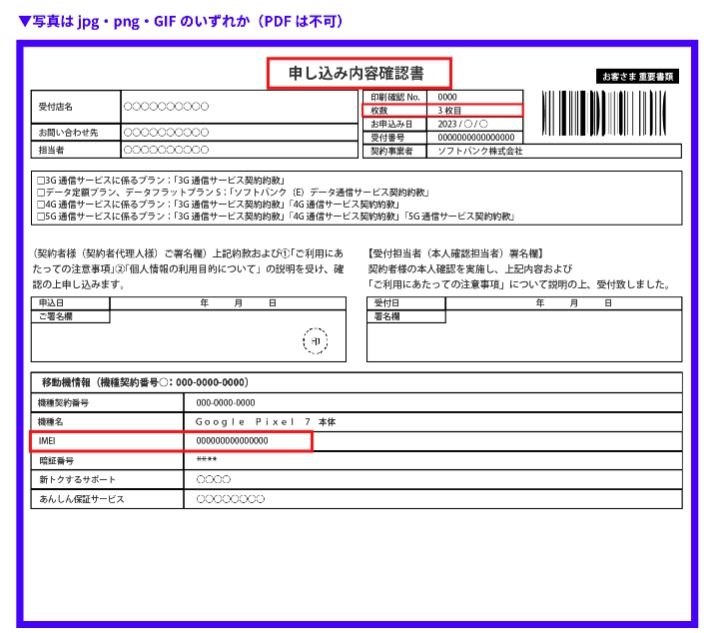This screenshot has width=718, height=633.
Task: Click the 3 枚目 value
Action: [x=450, y=110]
